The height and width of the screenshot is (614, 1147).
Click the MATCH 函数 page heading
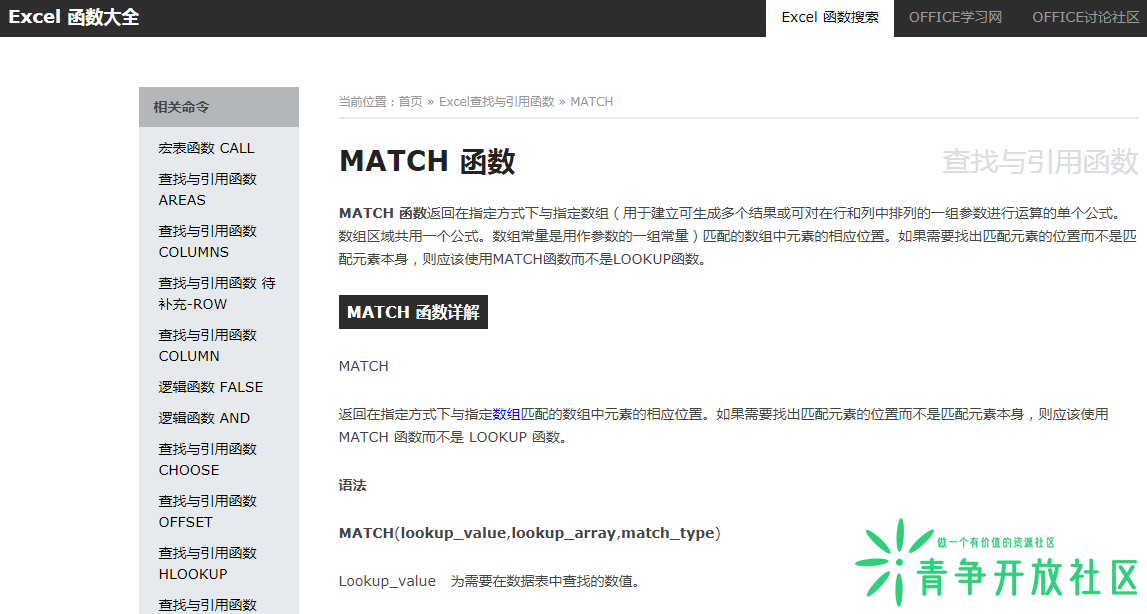coord(427,161)
